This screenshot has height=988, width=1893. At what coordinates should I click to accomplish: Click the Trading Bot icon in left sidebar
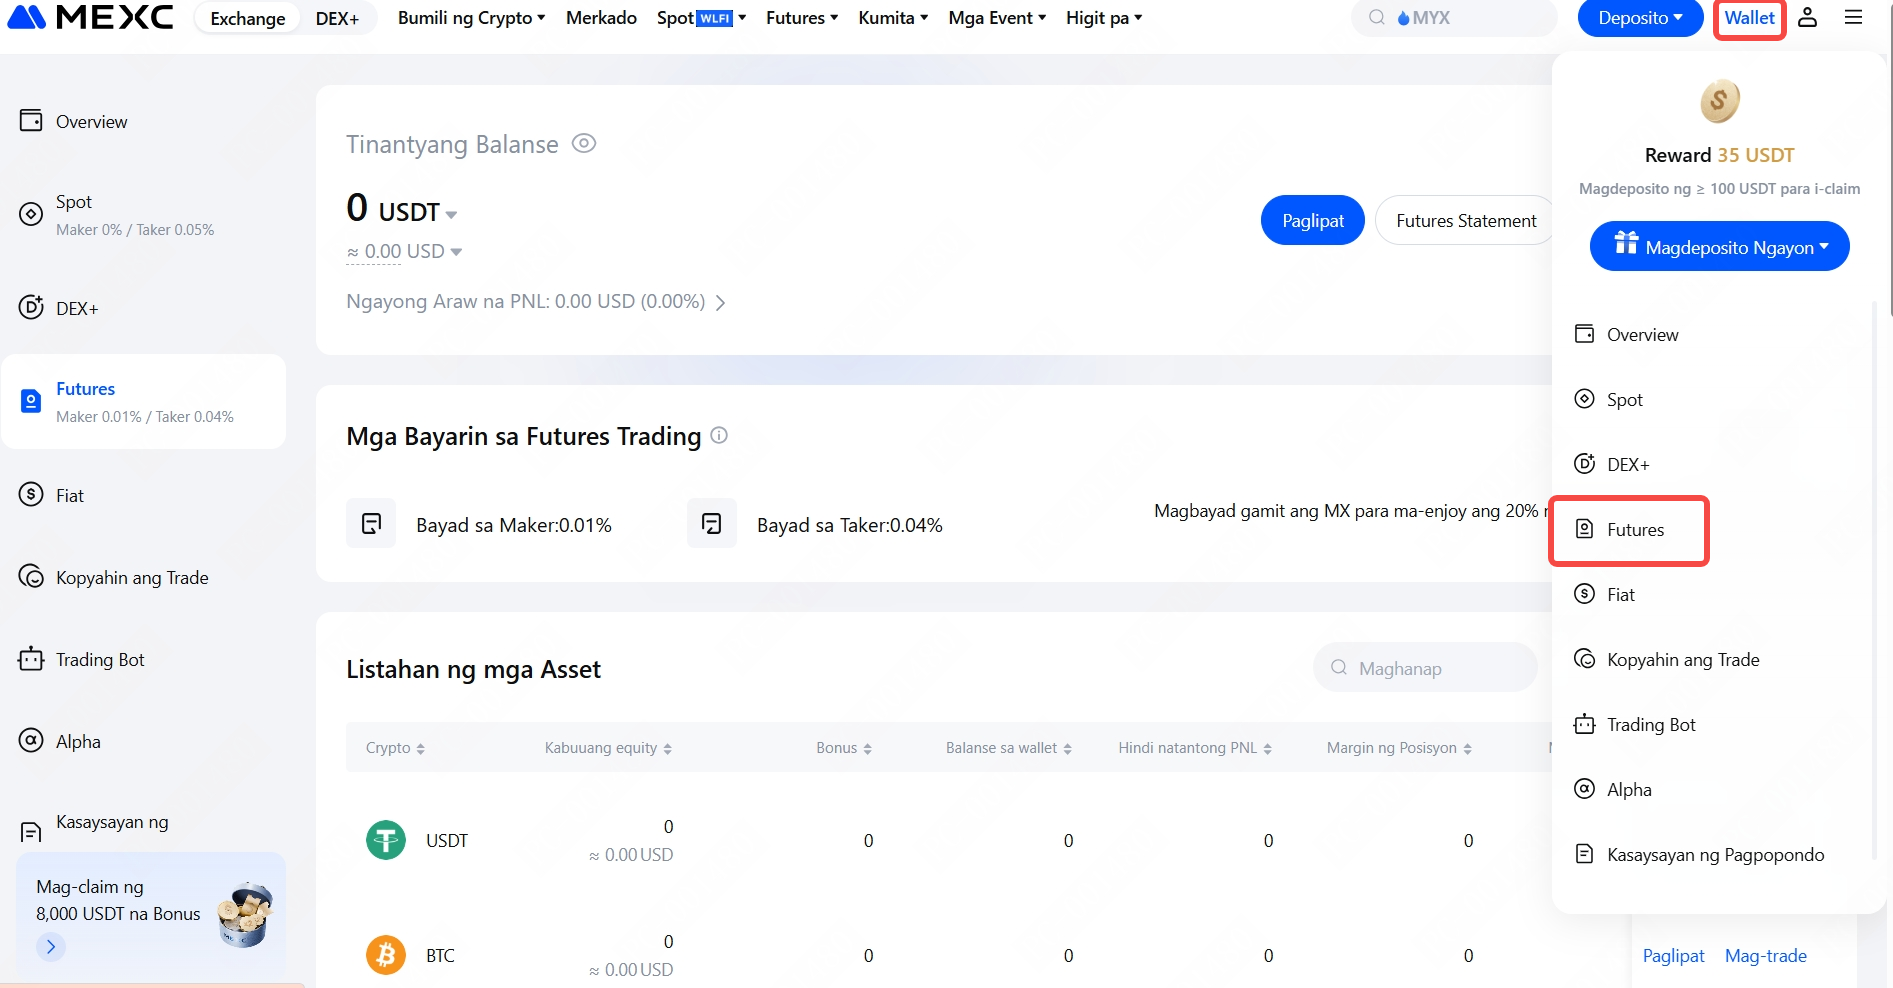pos(31,659)
